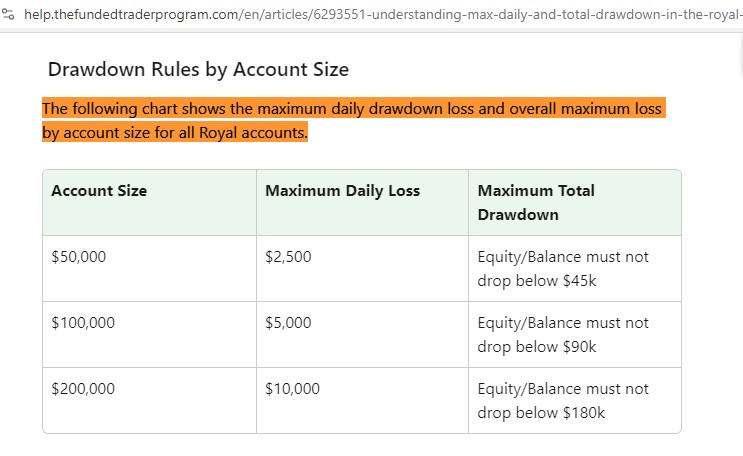This screenshot has height=456, width=743.
Task: Click the highlighted phrase 'overall maximum loss'
Action: 585,108
